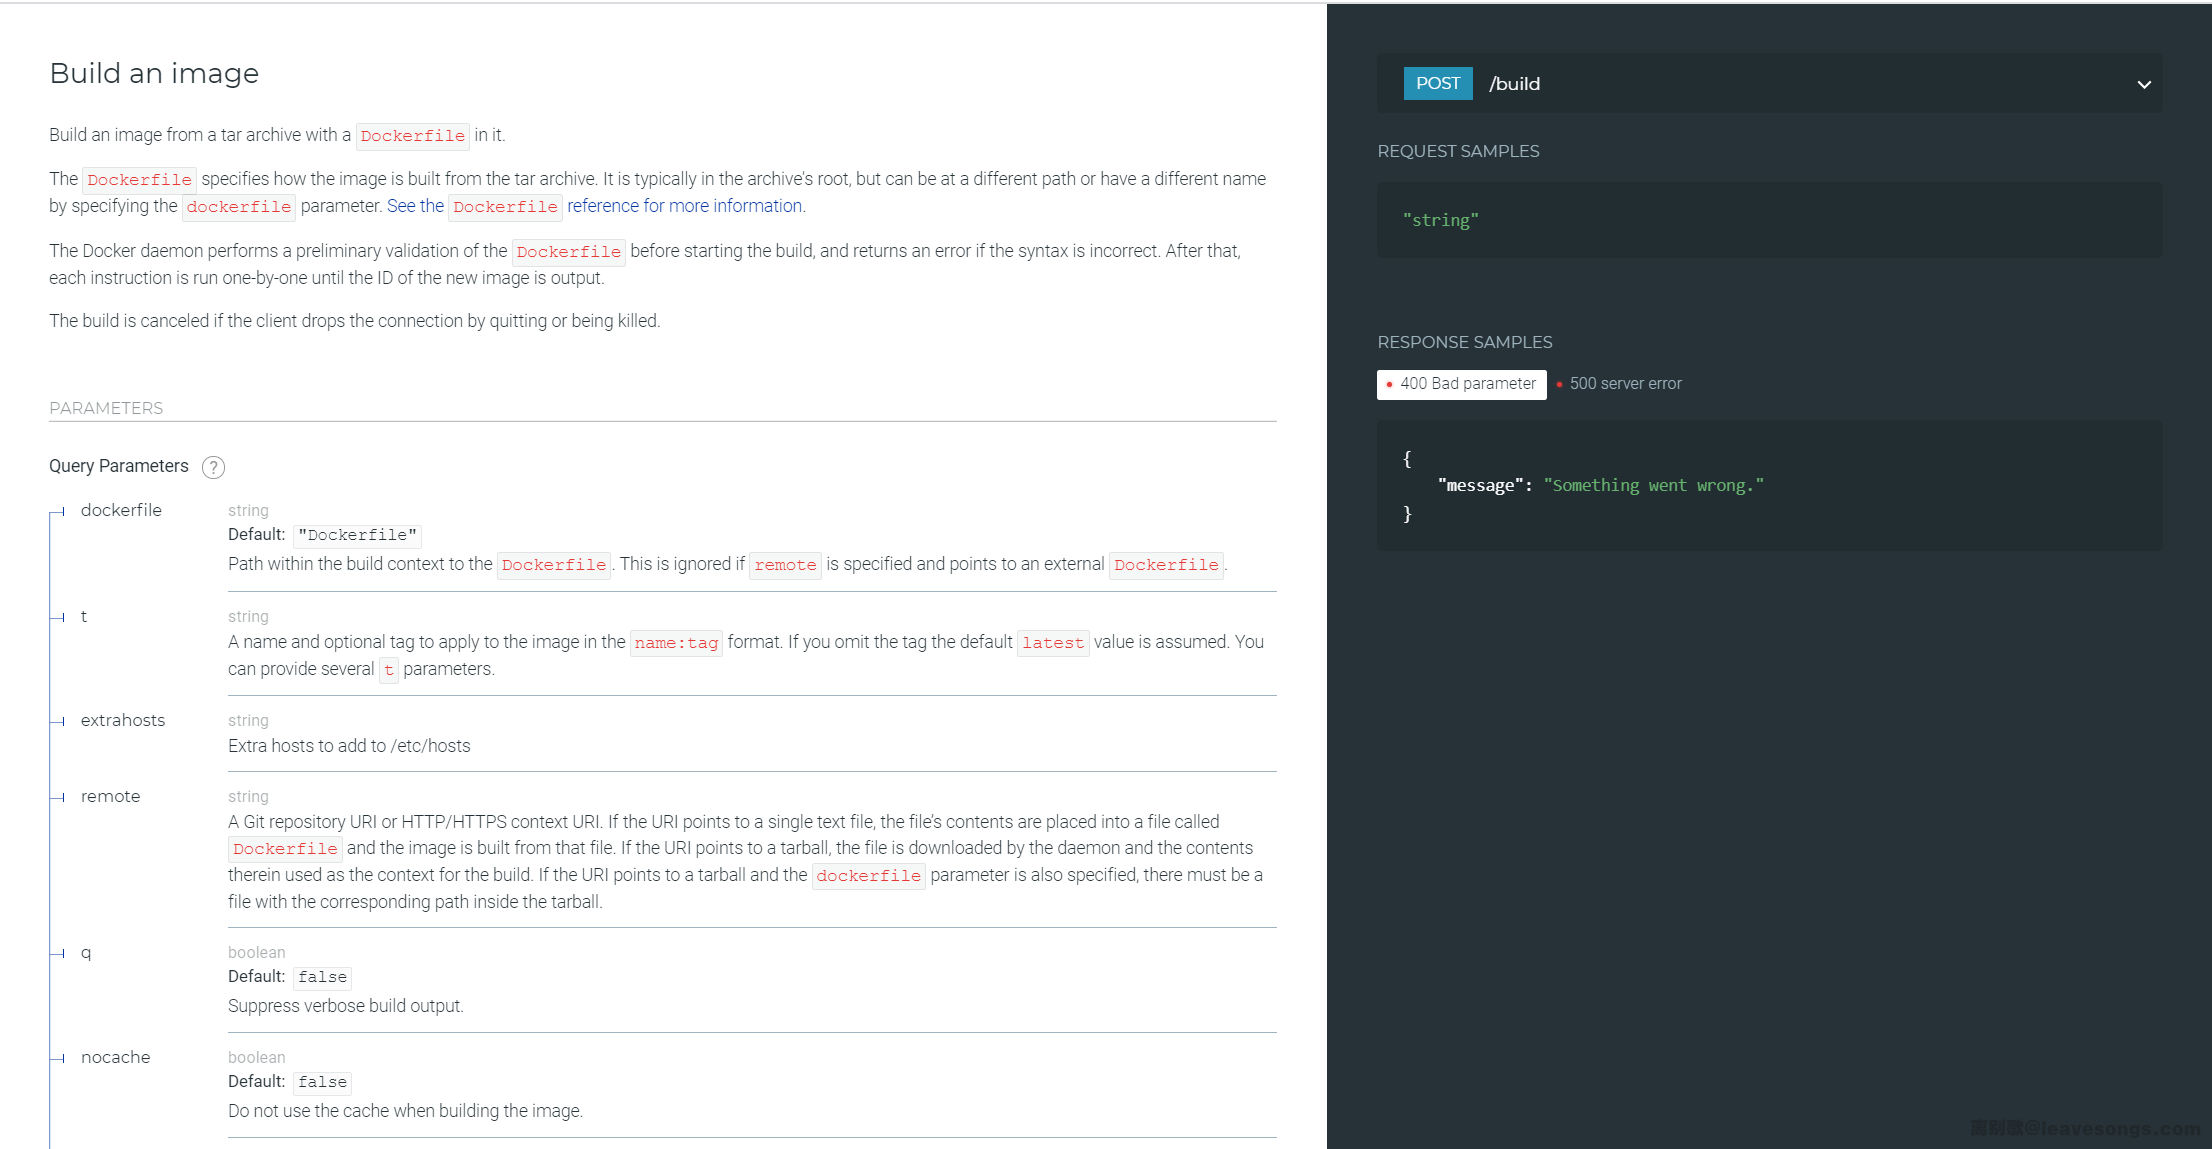Click the q parameter name
2212x1149 pixels.
(86, 952)
